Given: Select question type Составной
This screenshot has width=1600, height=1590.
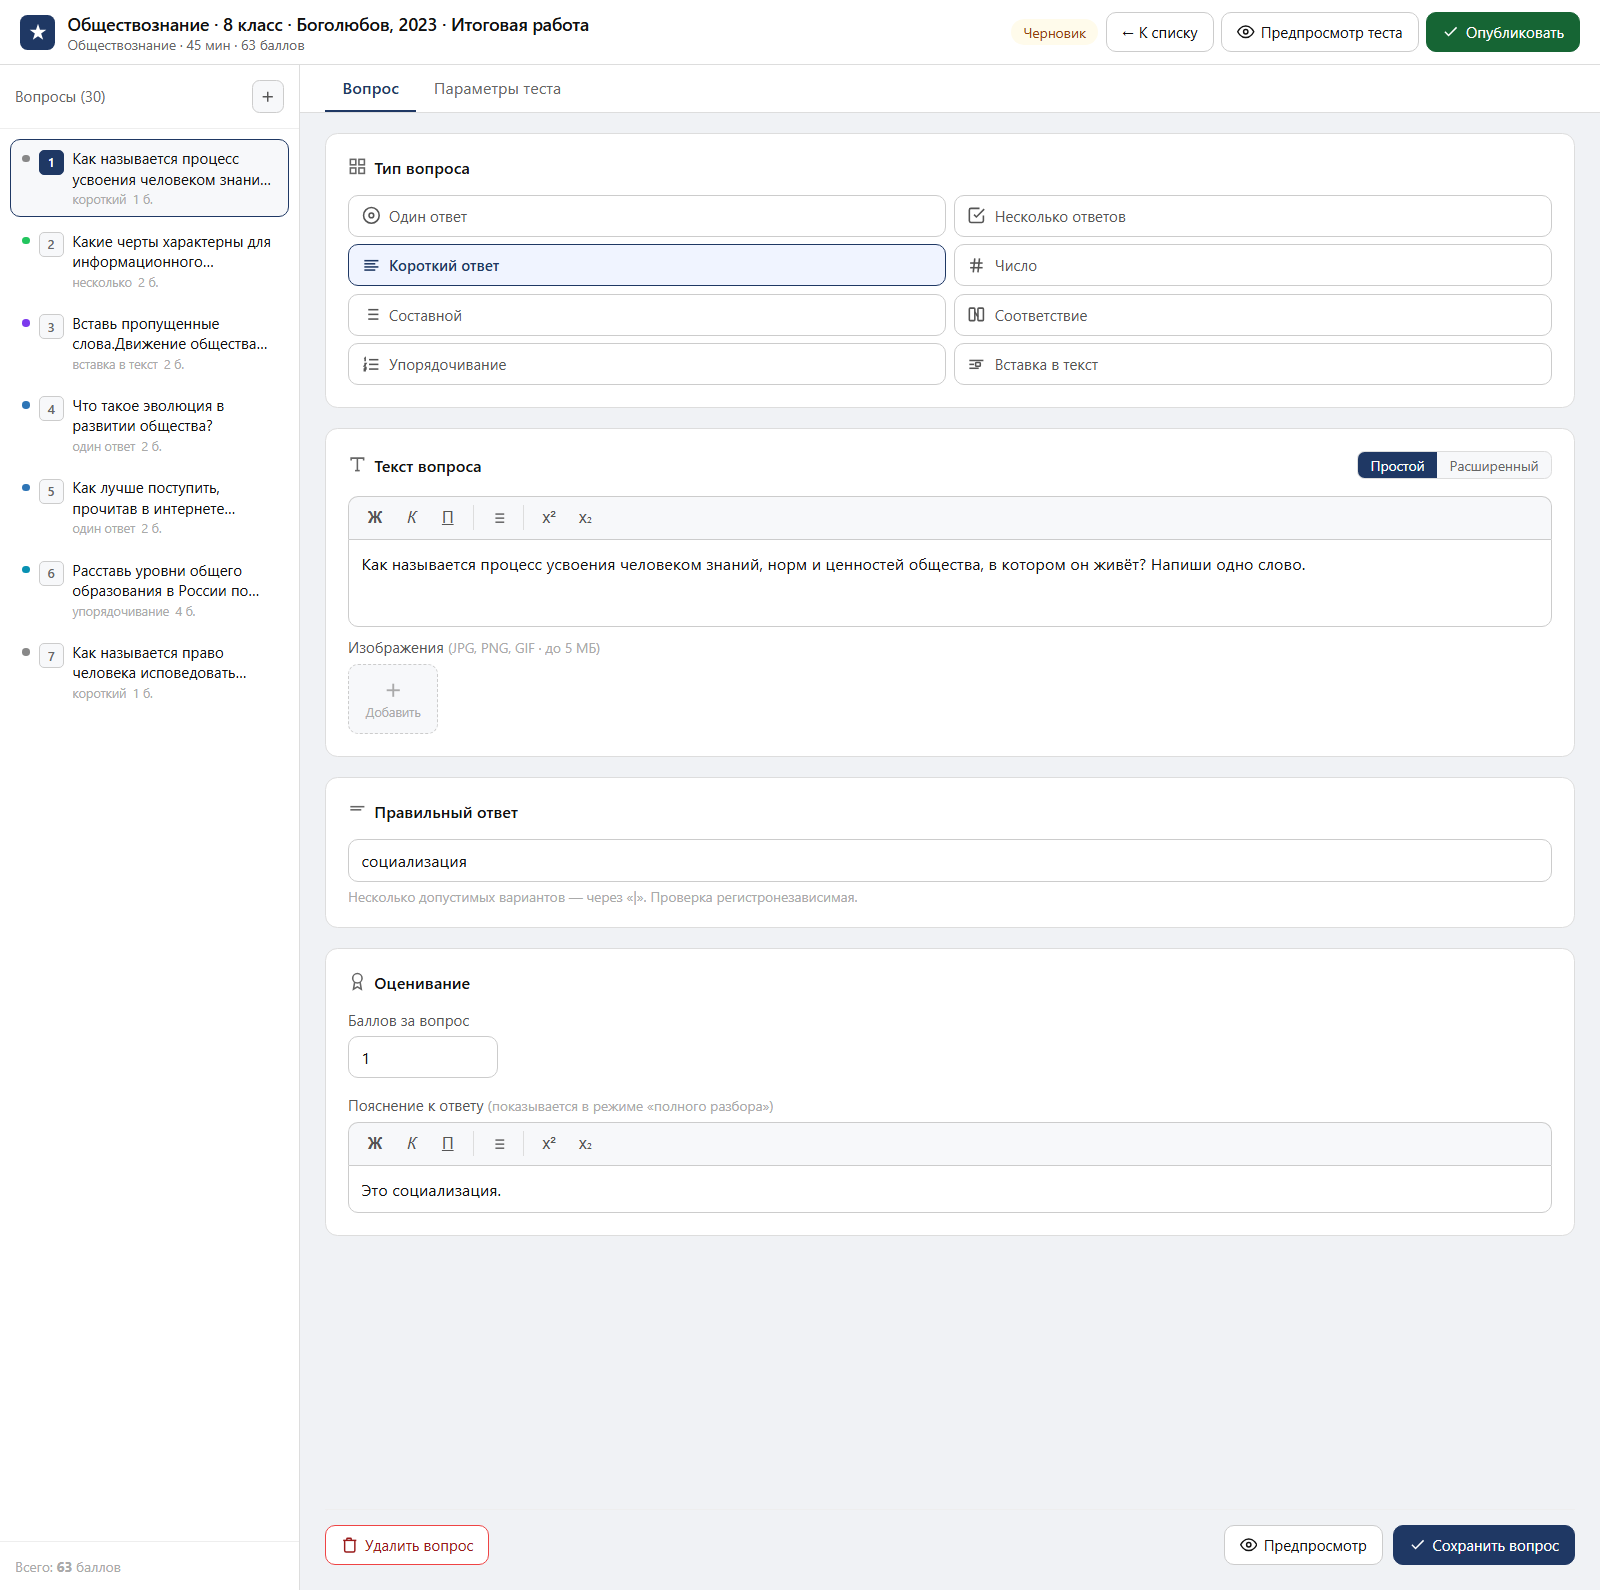Looking at the screenshot, I should [647, 315].
